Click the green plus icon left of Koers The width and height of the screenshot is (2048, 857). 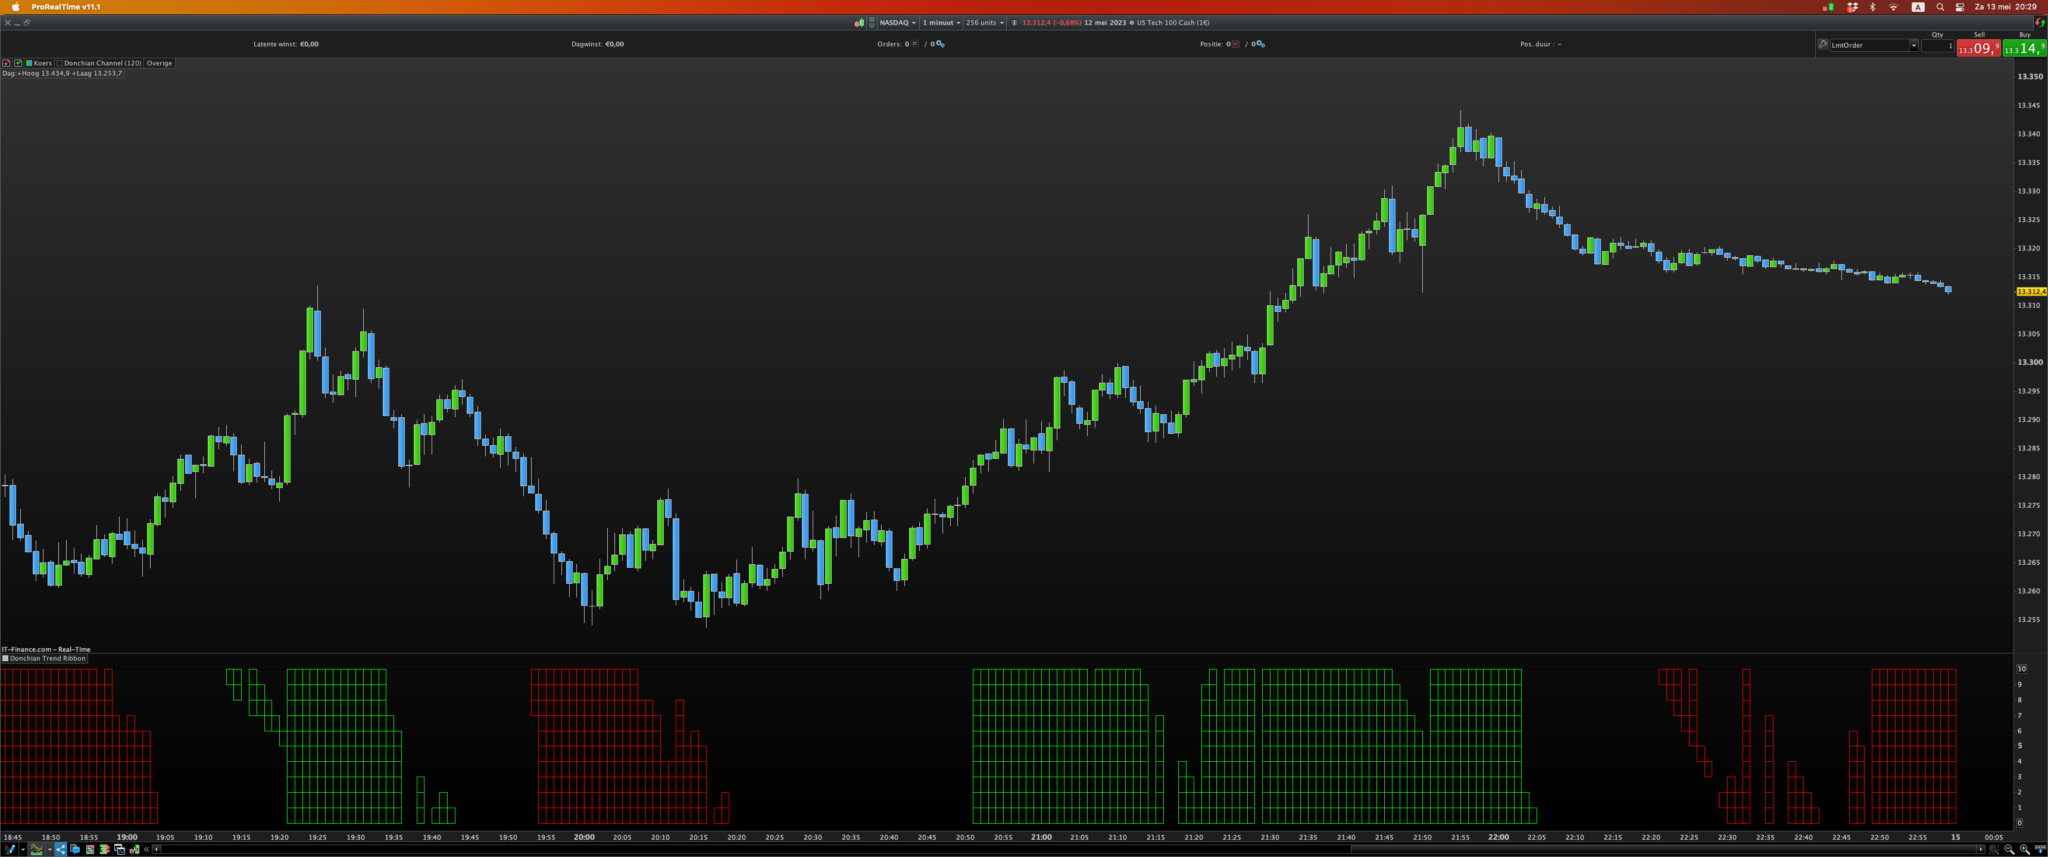pos(18,63)
